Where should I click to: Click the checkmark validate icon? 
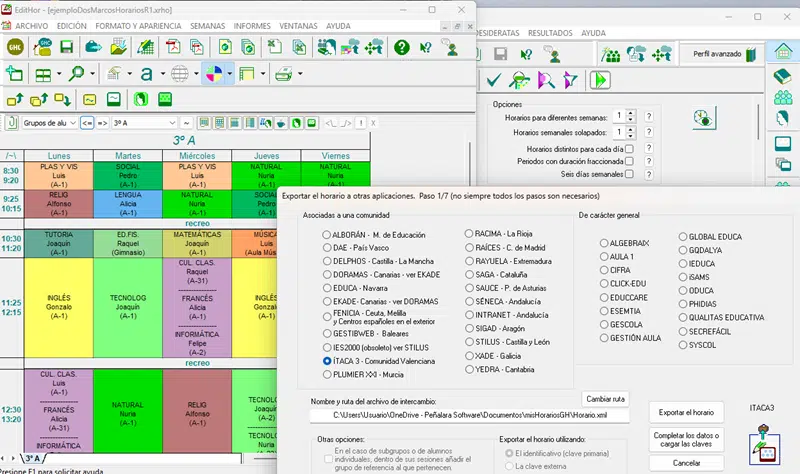[x=493, y=80]
